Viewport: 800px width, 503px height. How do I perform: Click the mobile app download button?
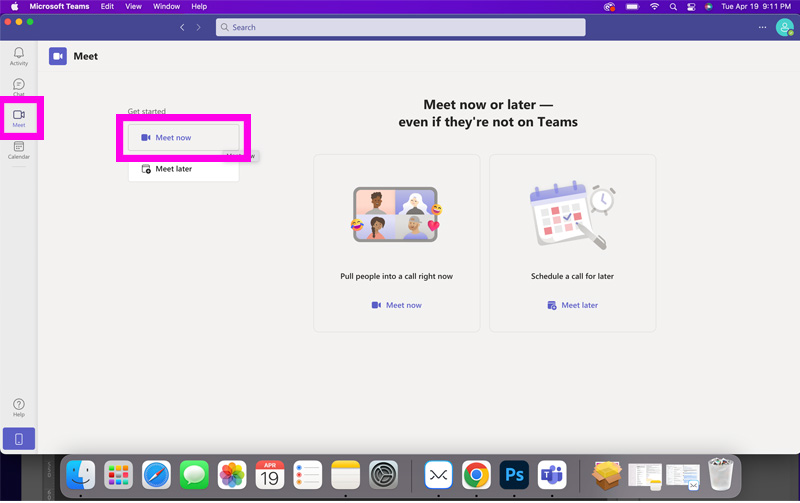tap(19, 439)
